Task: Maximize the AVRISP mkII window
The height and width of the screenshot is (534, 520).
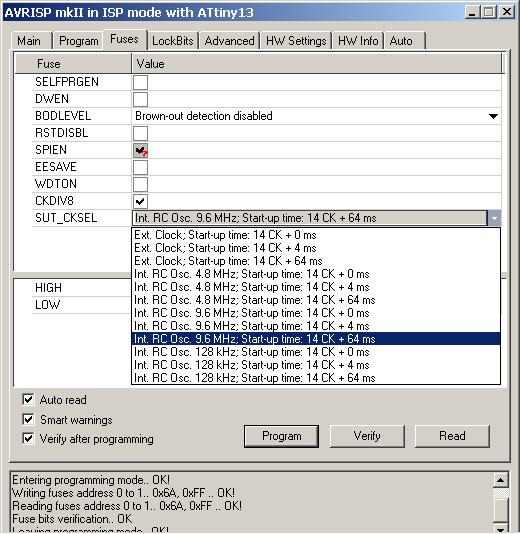Action: point(489,13)
